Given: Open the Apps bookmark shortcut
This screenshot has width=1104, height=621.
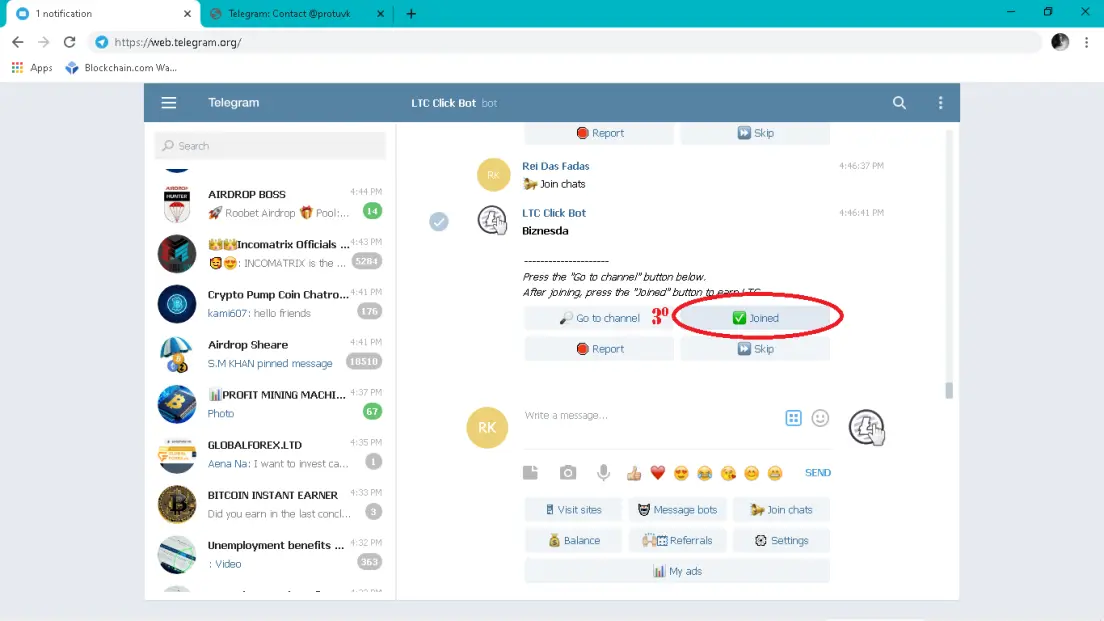Looking at the screenshot, I should pyautogui.click(x=32, y=68).
